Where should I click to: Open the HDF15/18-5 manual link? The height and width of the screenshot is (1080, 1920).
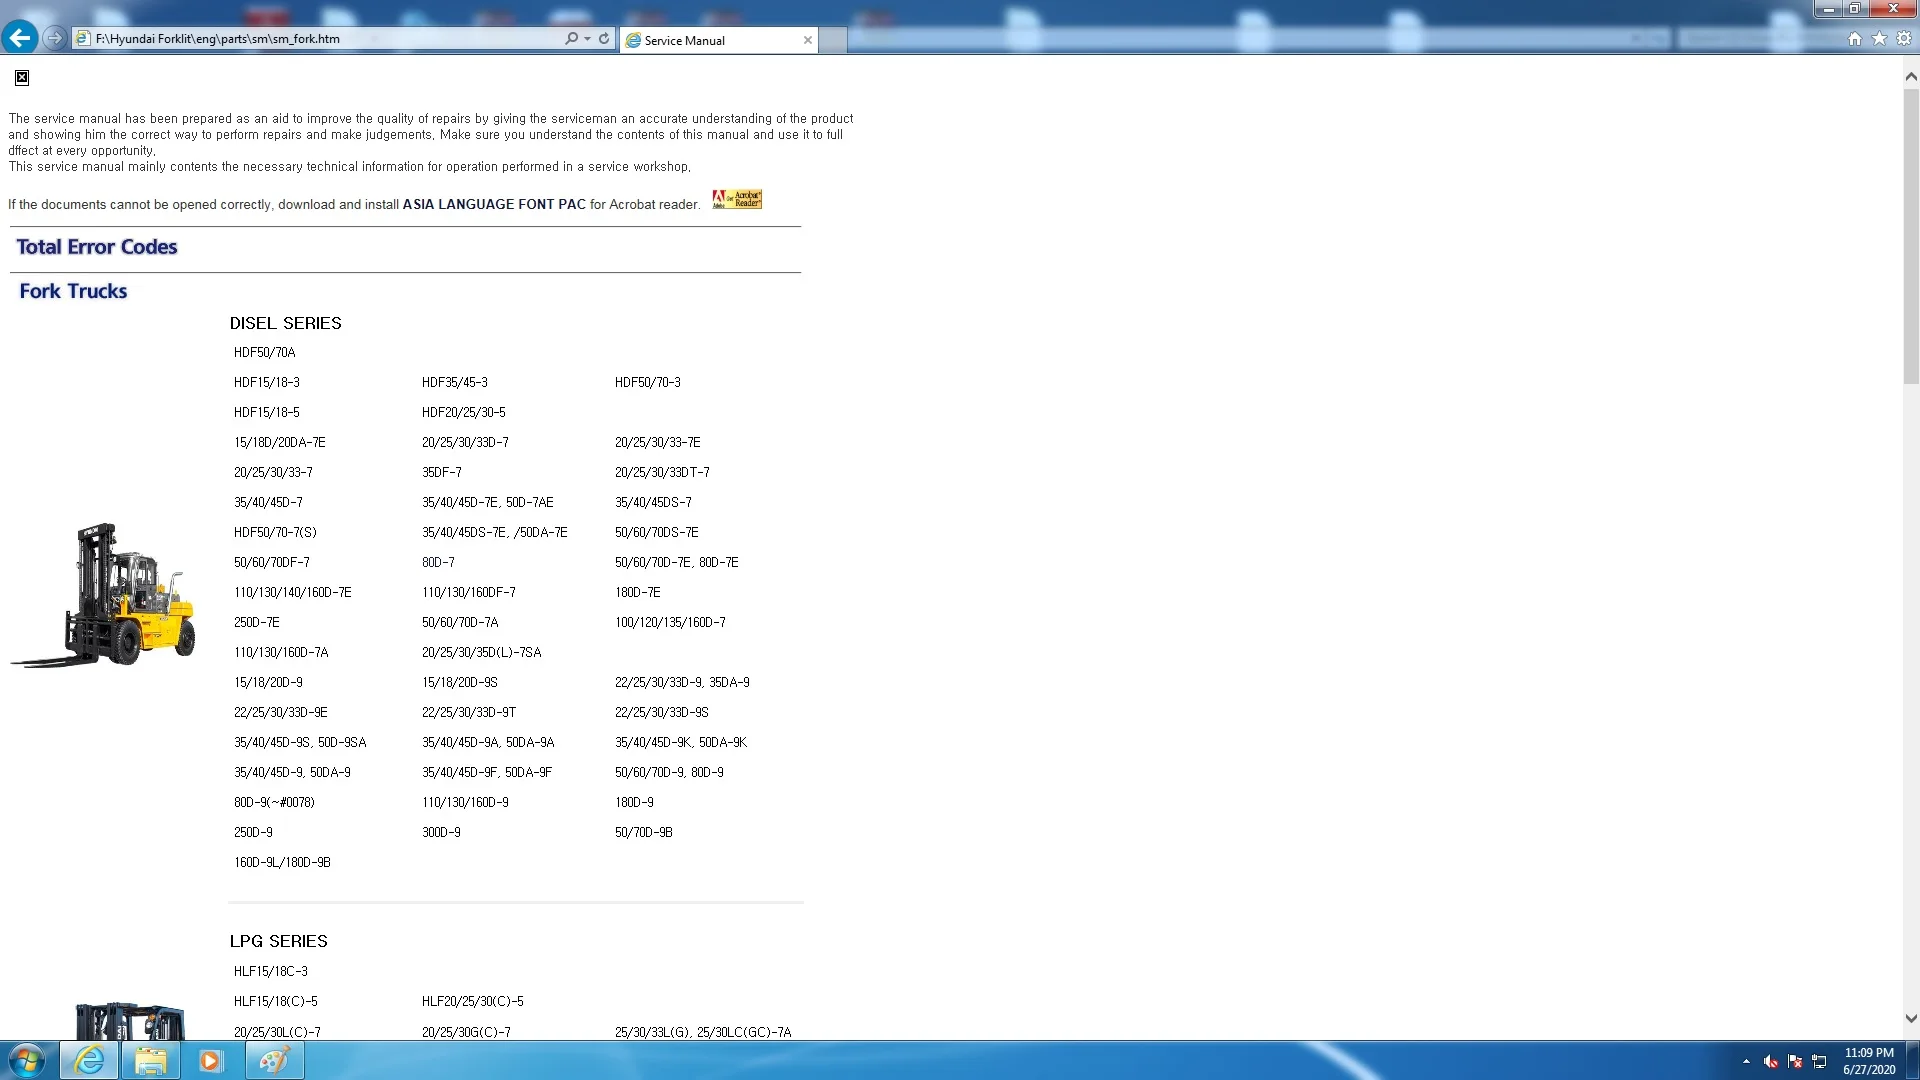point(267,412)
